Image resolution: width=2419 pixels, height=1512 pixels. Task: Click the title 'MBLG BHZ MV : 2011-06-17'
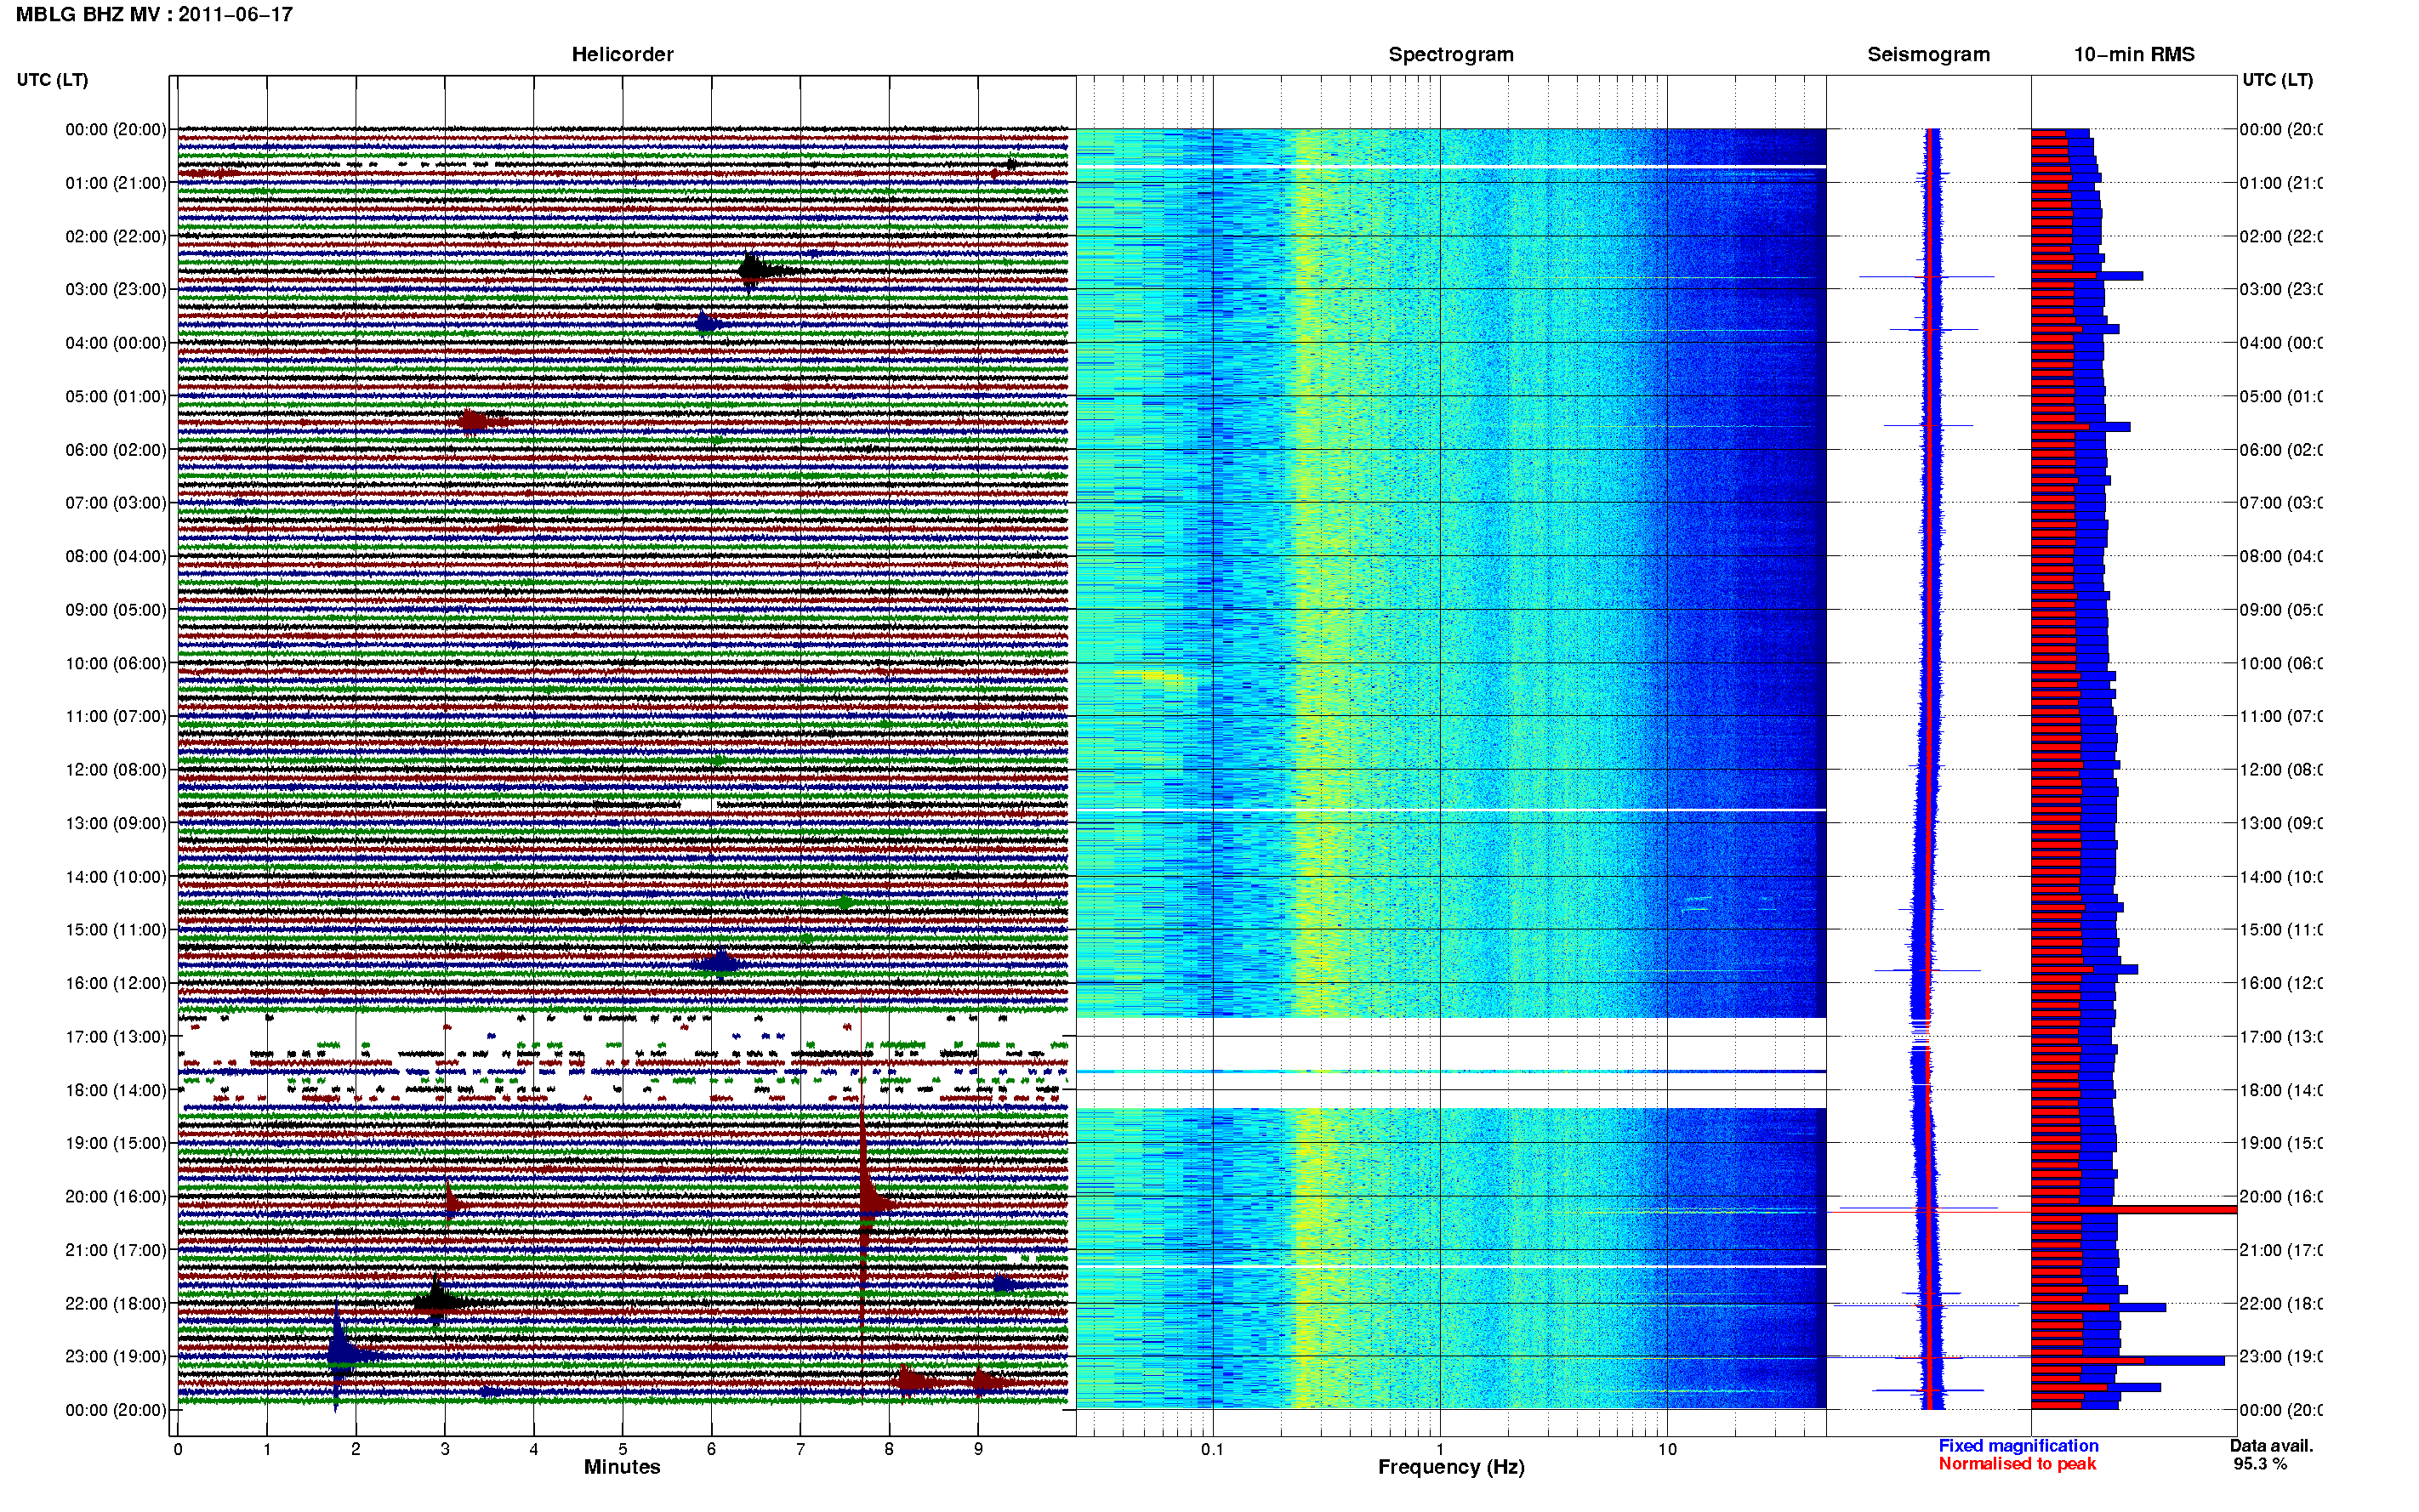pyautogui.click(x=154, y=14)
